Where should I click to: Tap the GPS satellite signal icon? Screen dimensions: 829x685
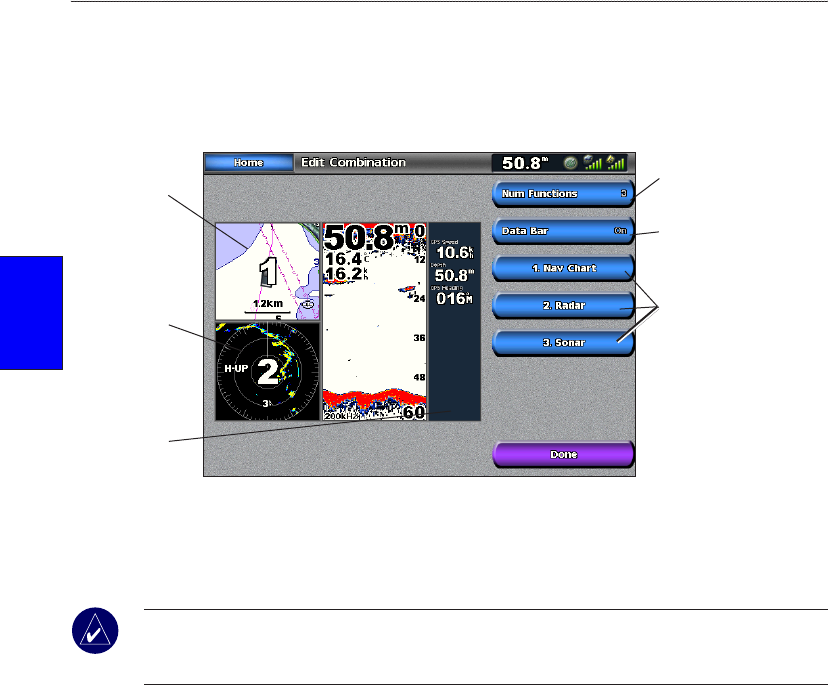(615, 163)
